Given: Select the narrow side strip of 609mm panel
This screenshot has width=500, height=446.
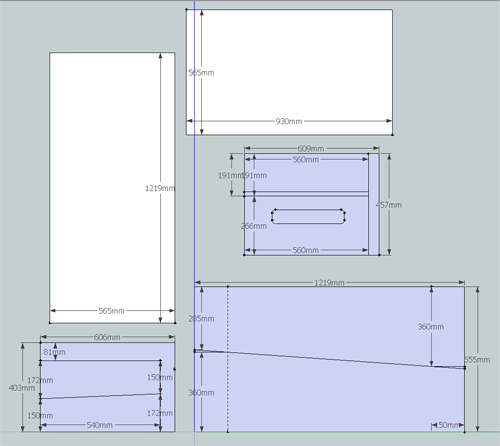Looking at the screenshot, I should (374, 204).
